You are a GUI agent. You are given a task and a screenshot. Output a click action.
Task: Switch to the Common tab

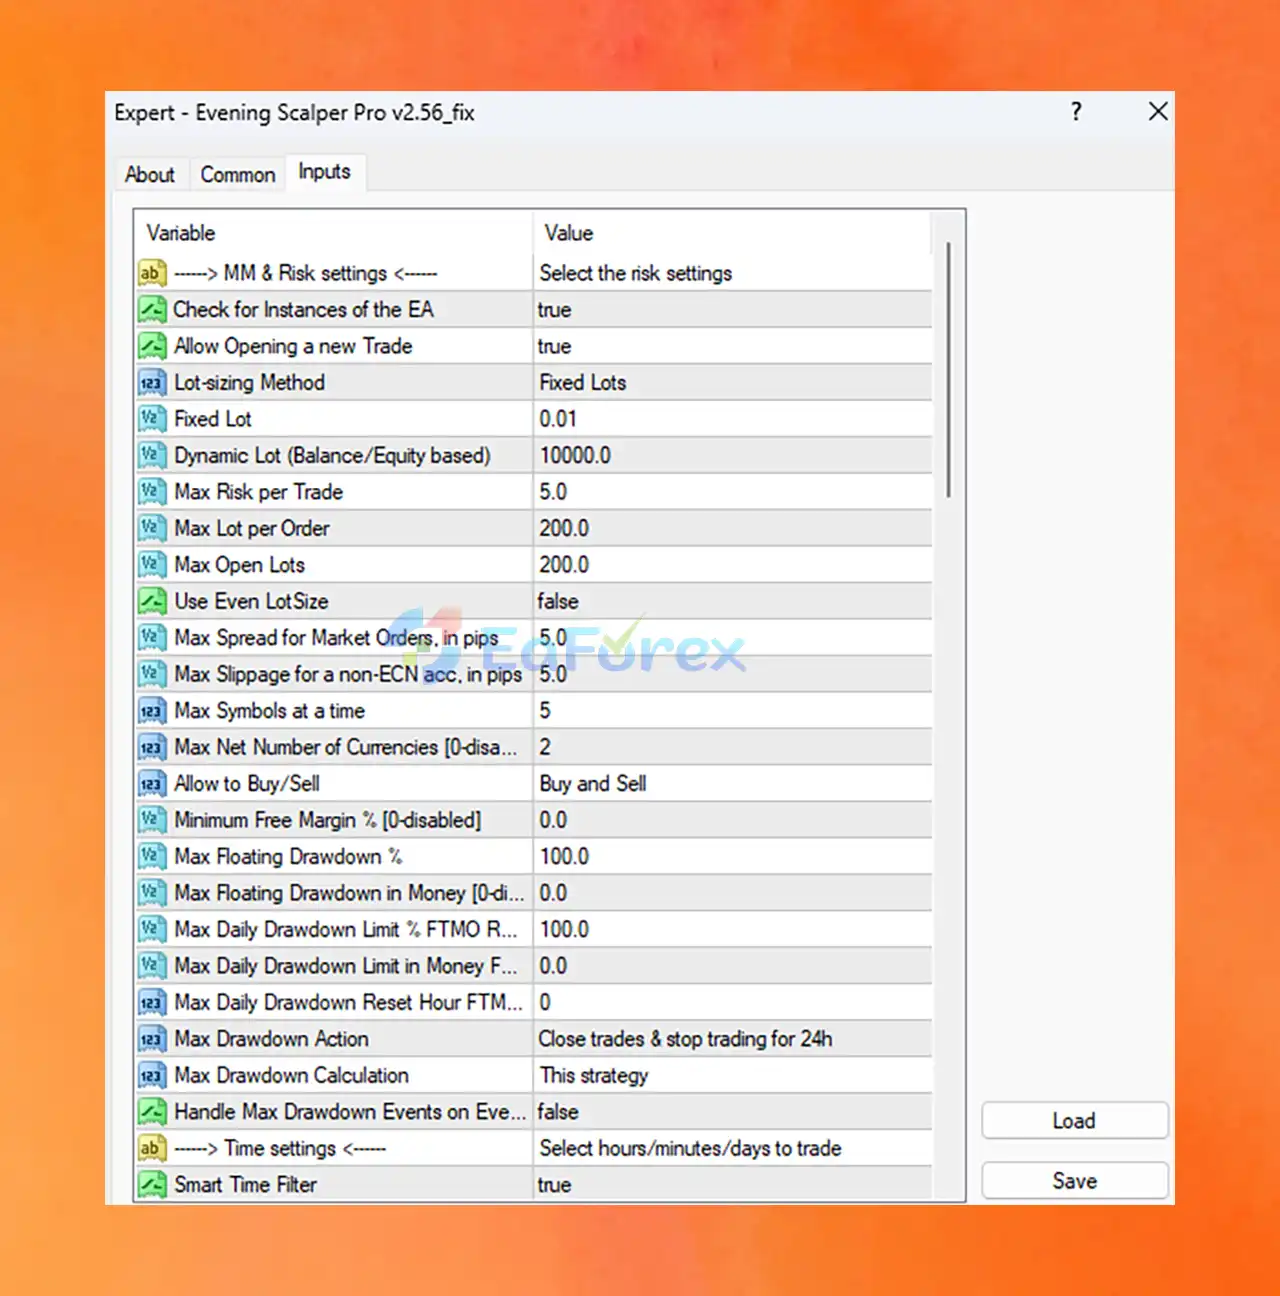pyautogui.click(x=238, y=174)
